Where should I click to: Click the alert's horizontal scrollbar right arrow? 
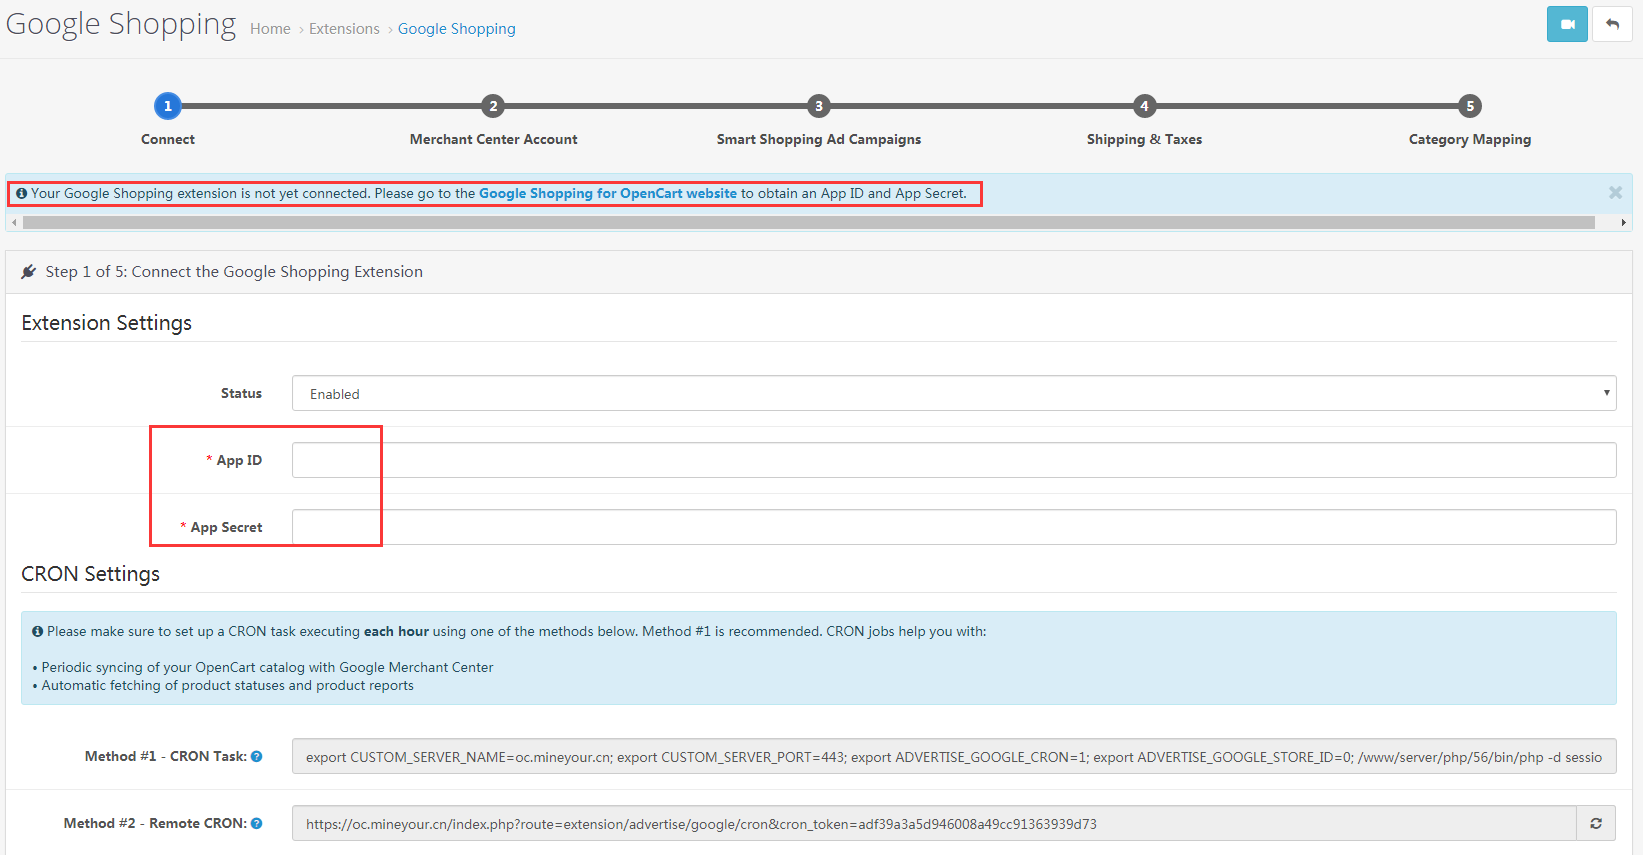(1623, 222)
